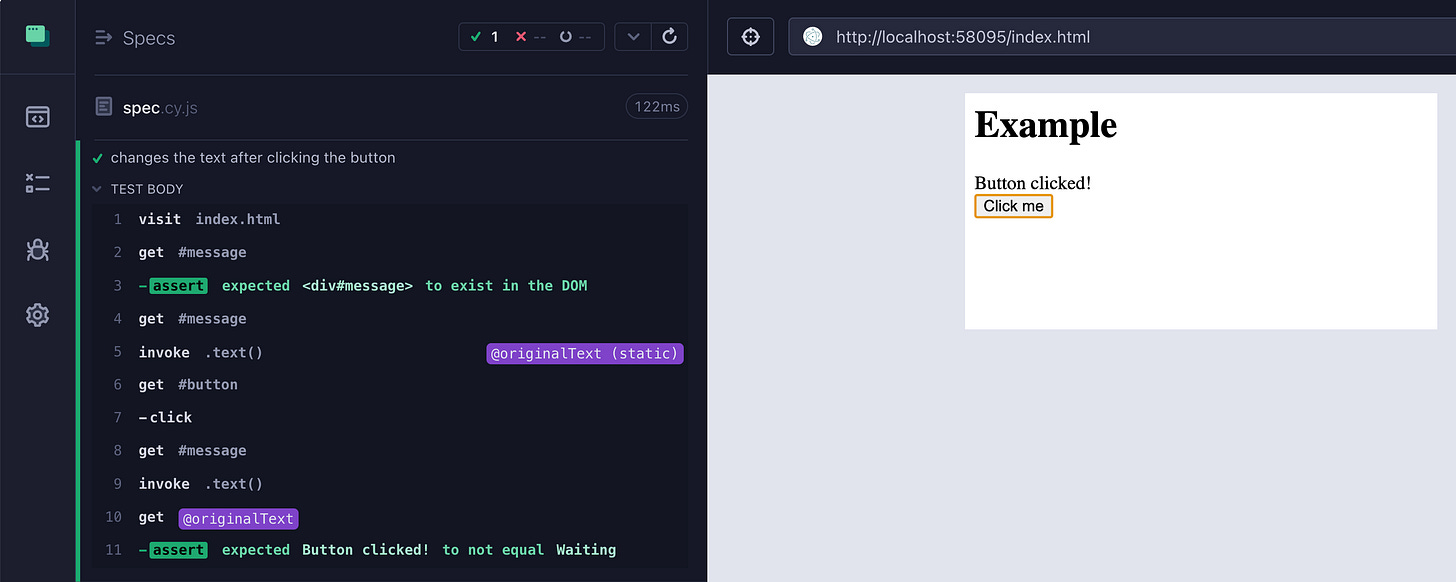The image size is (1456, 582).
Task: Select command 4 get #message
Action: 390,318
